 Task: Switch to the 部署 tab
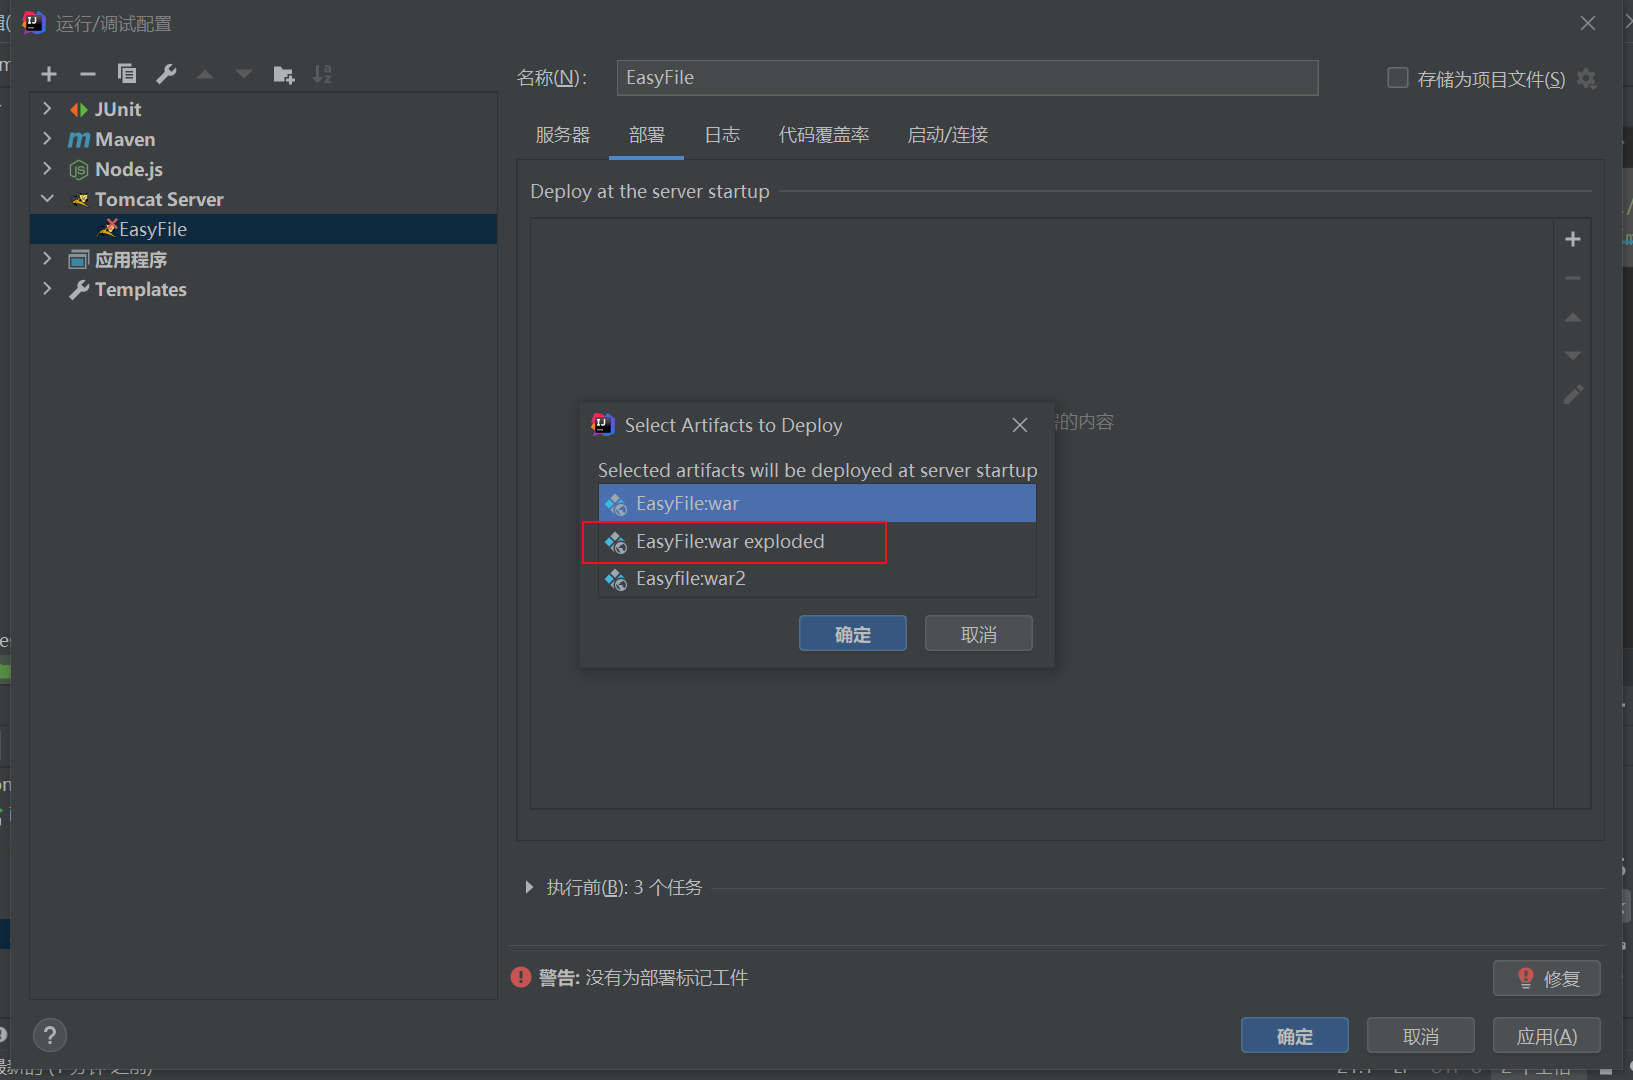(647, 135)
